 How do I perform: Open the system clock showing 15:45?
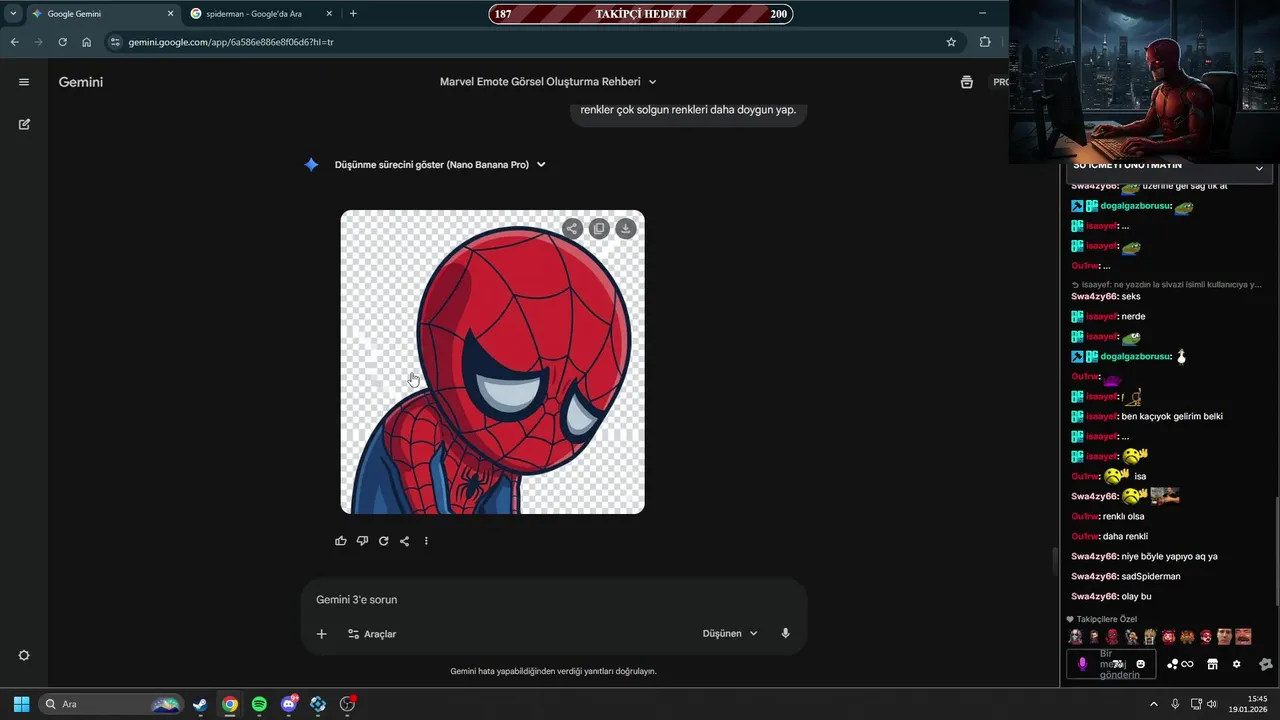[x=1250, y=704]
